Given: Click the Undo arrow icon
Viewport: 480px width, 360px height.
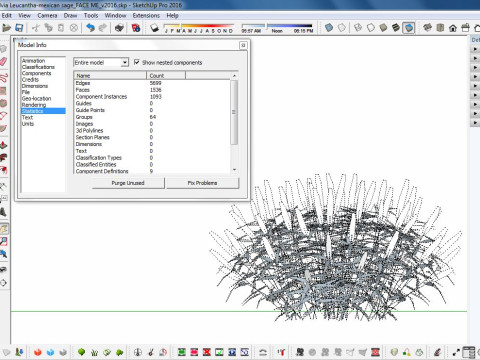Looking at the screenshot, I should [91, 28].
